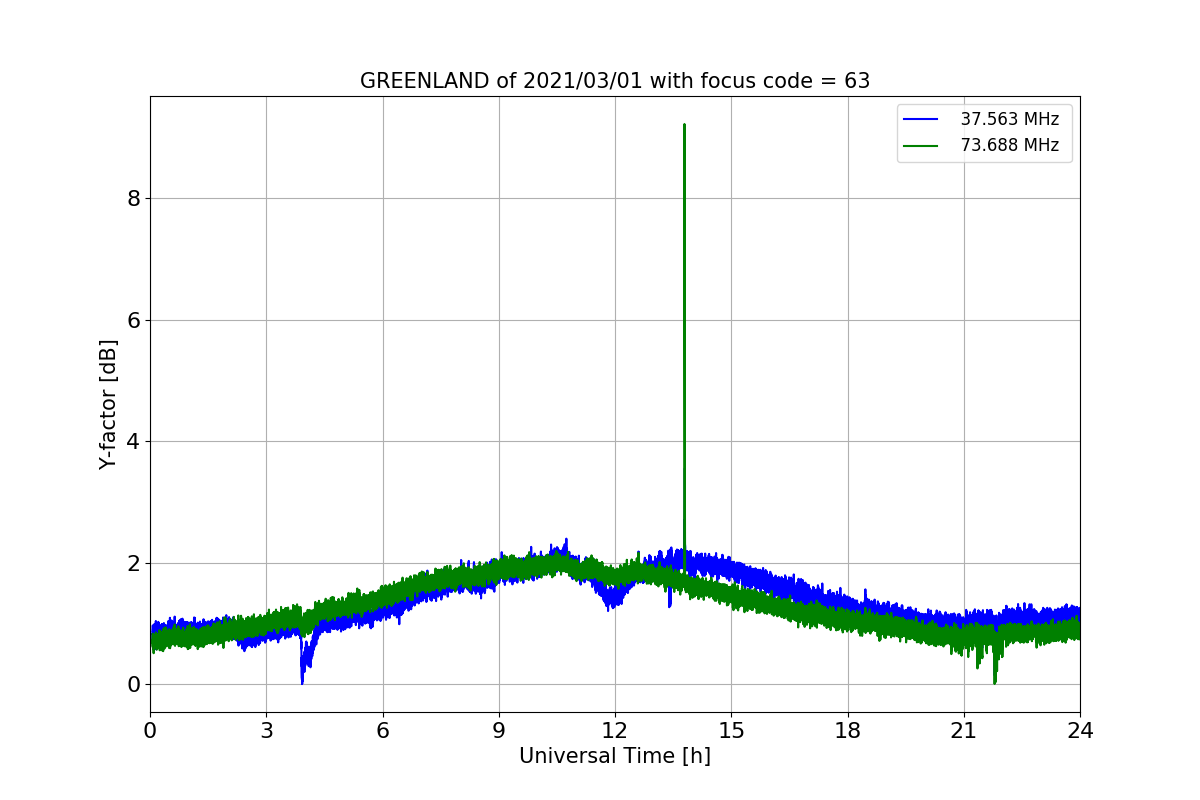
Task: Click x-axis tick label 12
Action: pos(615,730)
